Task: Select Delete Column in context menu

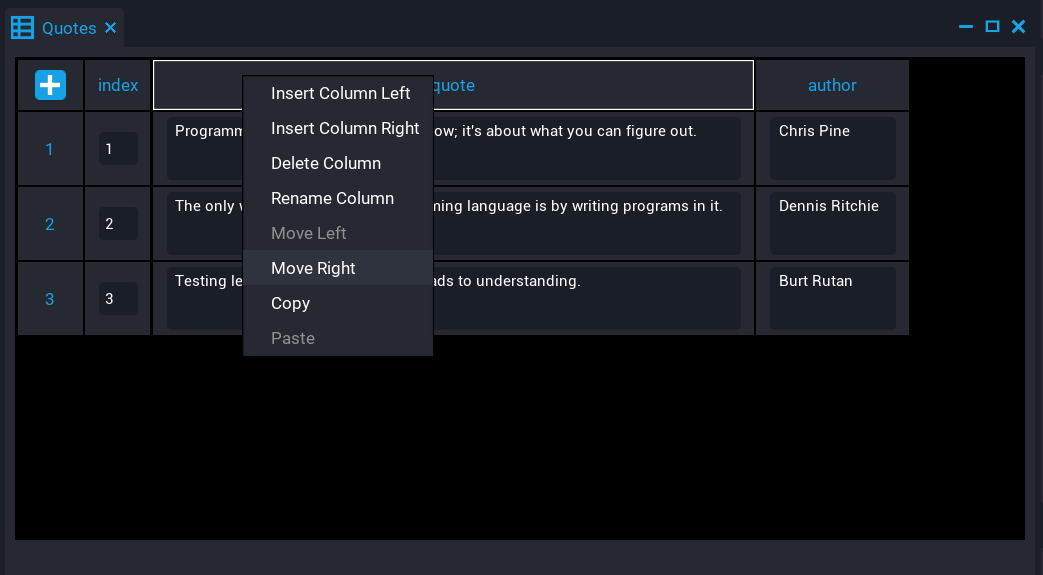Action: 326,163
